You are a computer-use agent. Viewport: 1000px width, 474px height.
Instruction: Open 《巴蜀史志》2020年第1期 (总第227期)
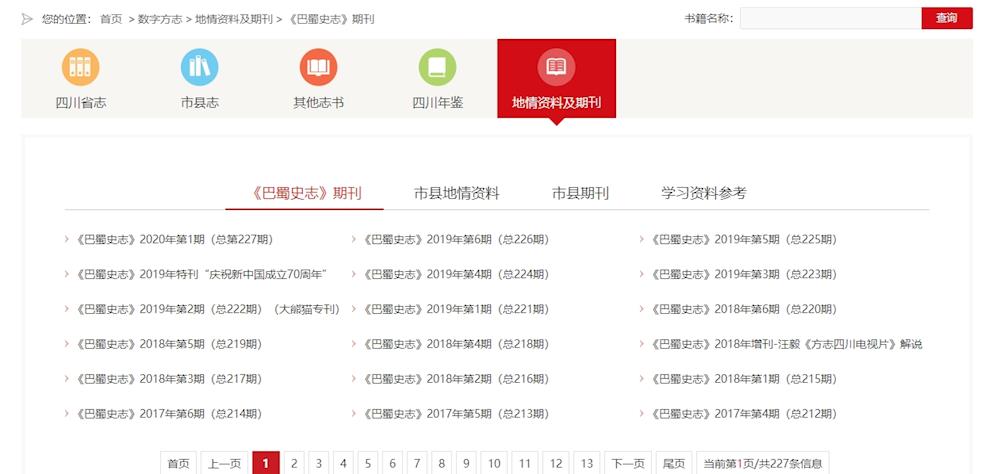pos(174,240)
